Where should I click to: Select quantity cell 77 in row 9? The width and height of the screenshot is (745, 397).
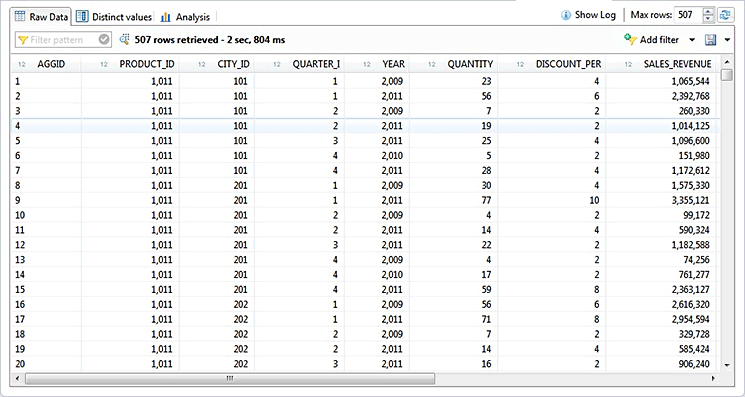click(x=455, y=200)
